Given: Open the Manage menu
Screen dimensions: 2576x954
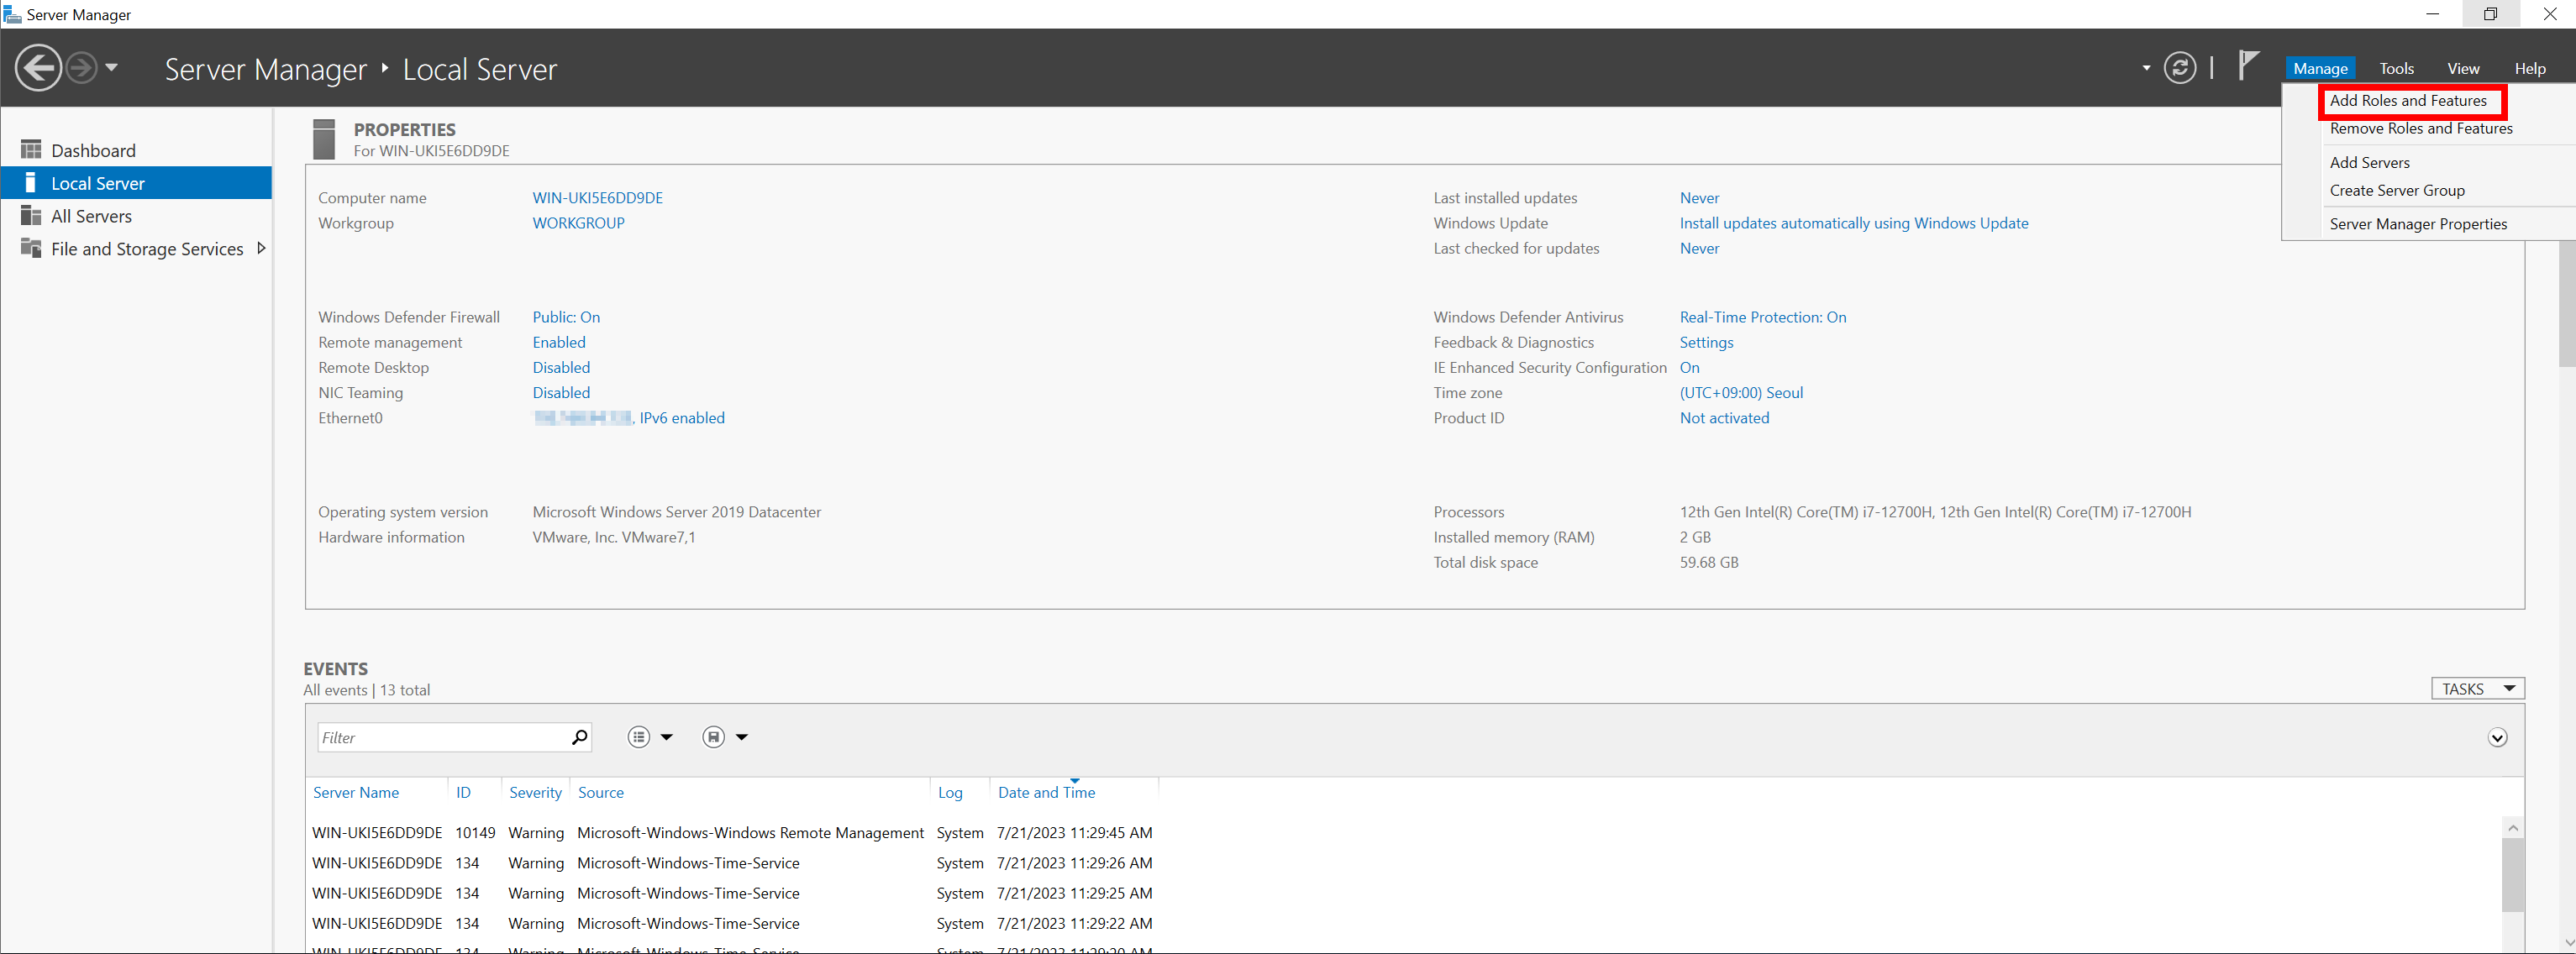Looking at the screenshot, I should pyautogui.click(x=2320, y=68).
